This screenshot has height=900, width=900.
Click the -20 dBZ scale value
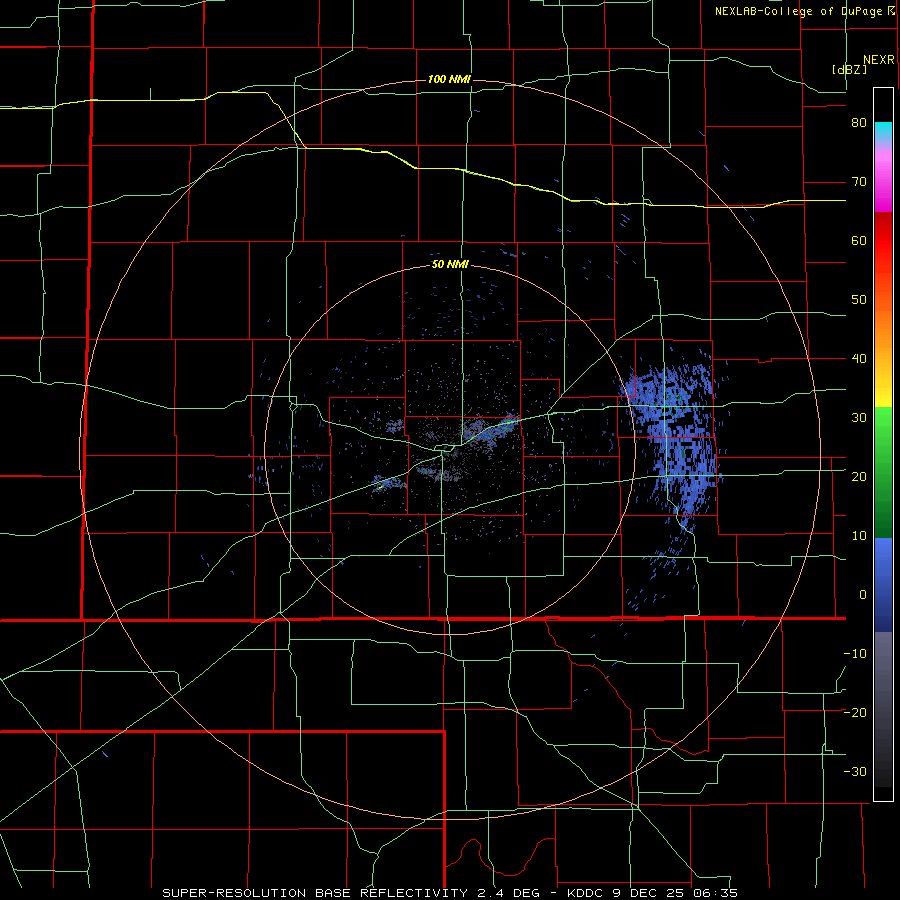point(855,712)
